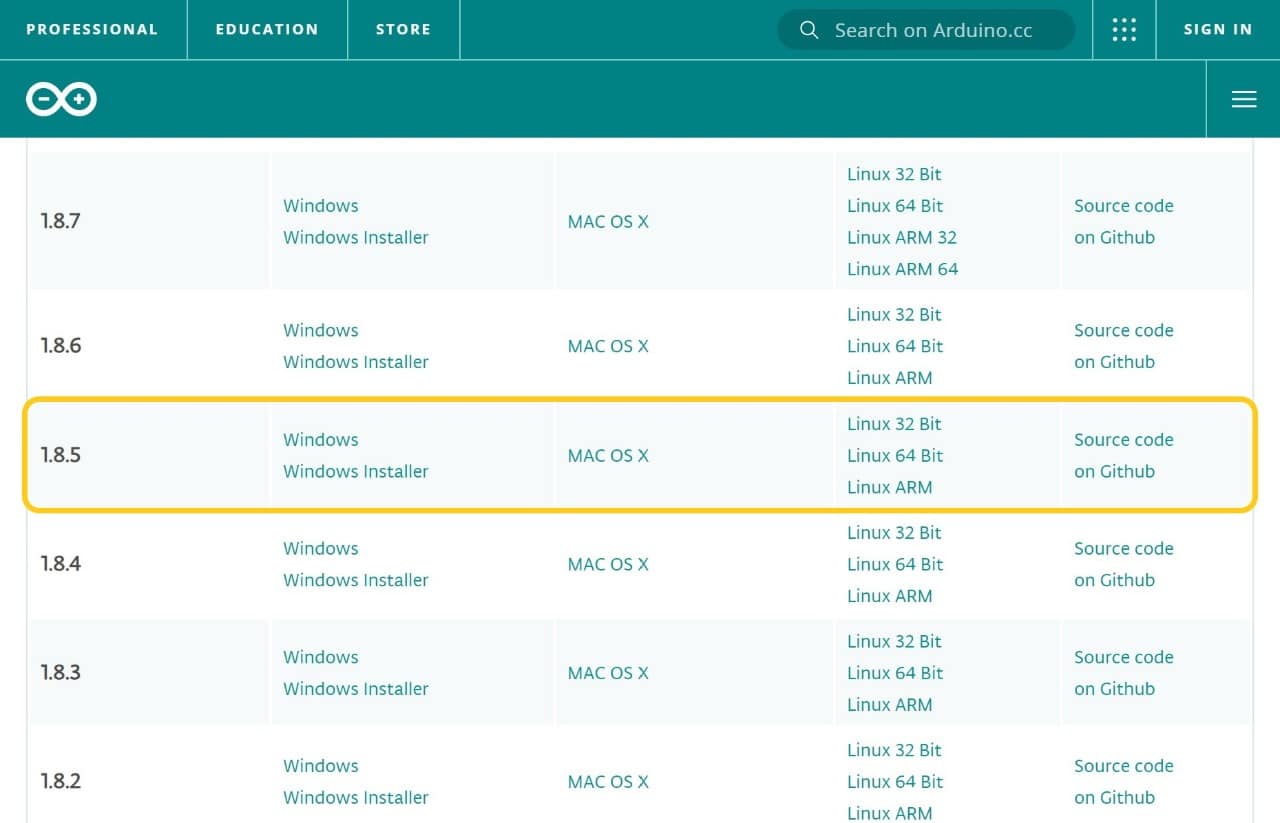Choose Linux 64 Bit for version 1.8.5

coord(895,456)
